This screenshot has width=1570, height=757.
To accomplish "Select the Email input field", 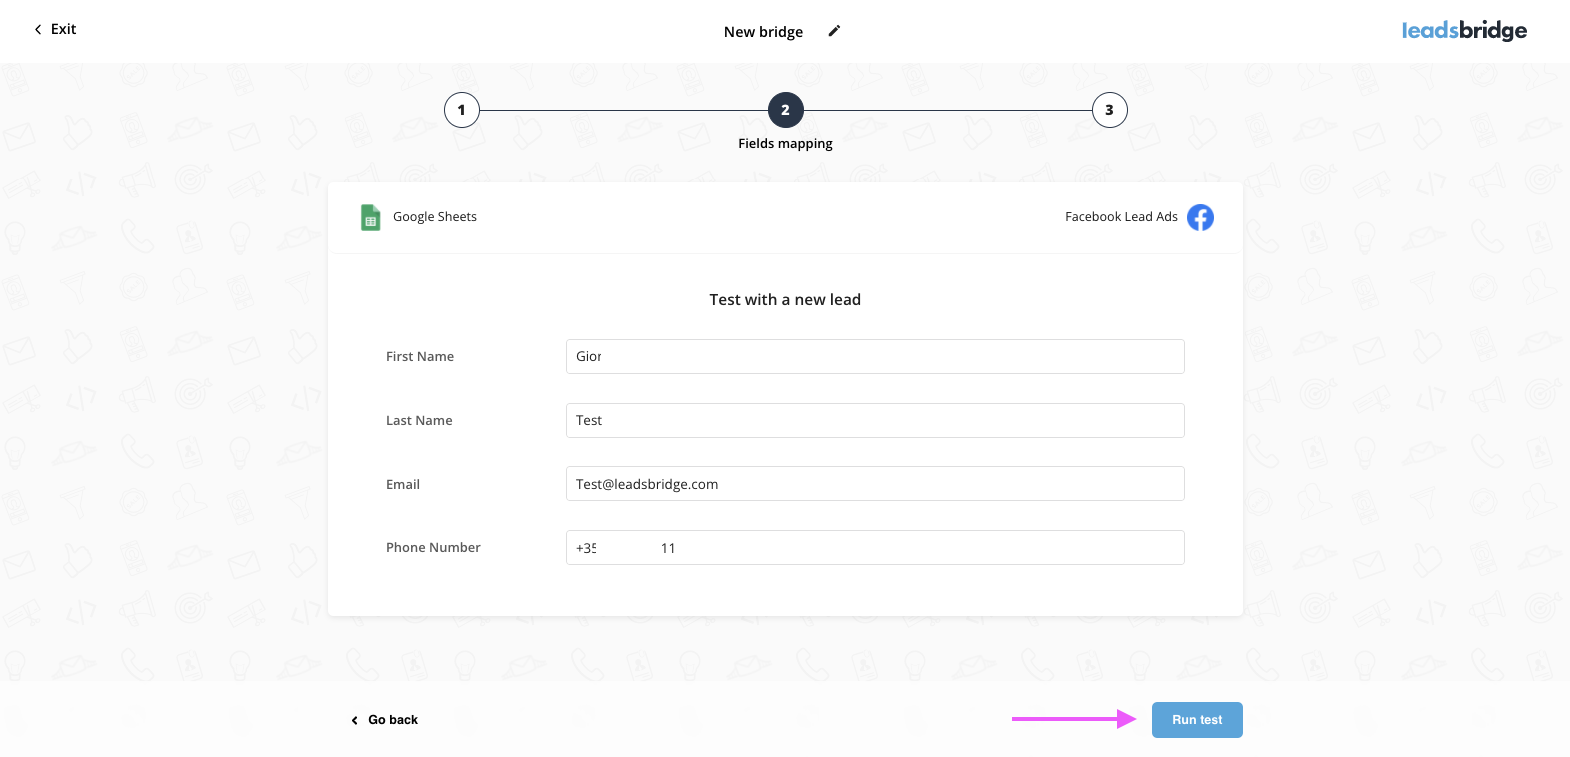I will click(874, 484).
